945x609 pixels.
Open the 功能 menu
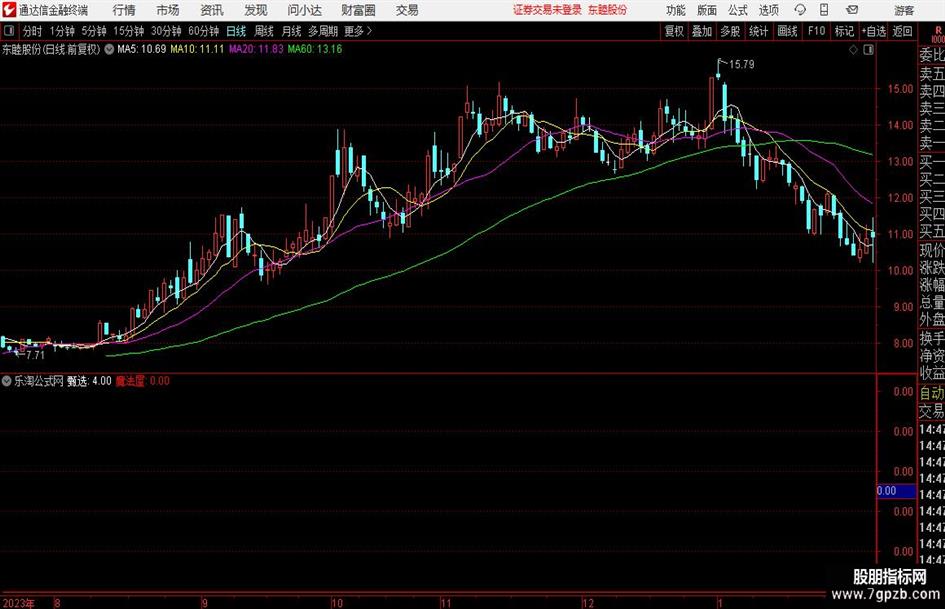[x=676, y=10]
